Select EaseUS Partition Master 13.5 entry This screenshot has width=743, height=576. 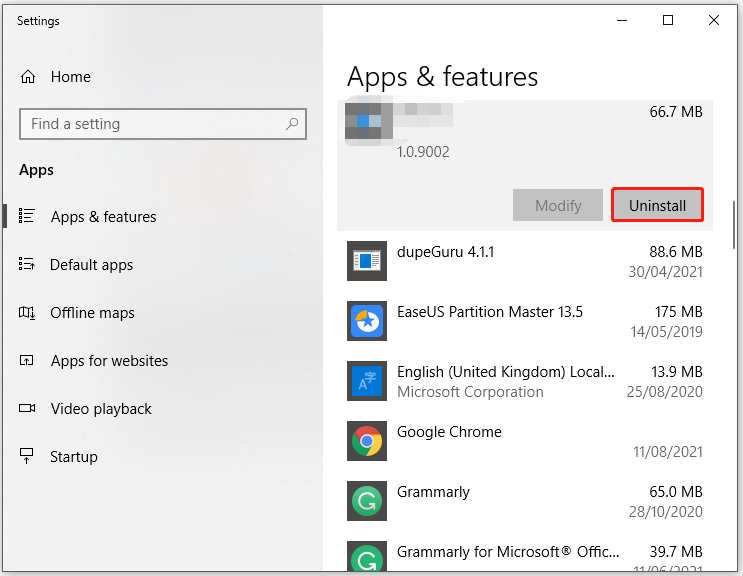489,312
